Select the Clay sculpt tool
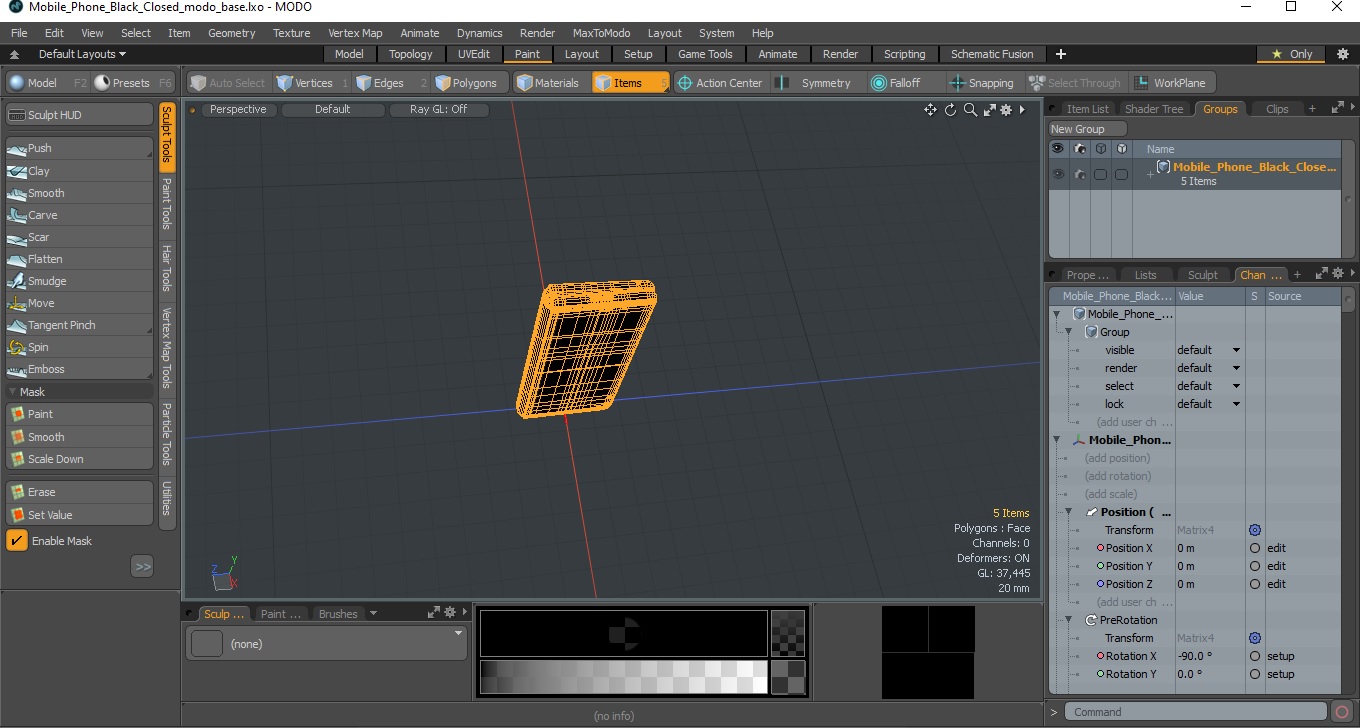Image resolution: width=1360 pixels, height=728 pixels. coord(79,171)
